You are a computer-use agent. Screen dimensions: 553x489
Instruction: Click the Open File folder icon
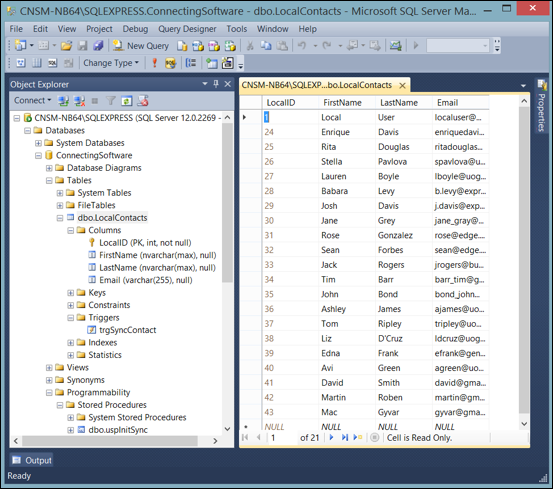[x=66, y=45]
